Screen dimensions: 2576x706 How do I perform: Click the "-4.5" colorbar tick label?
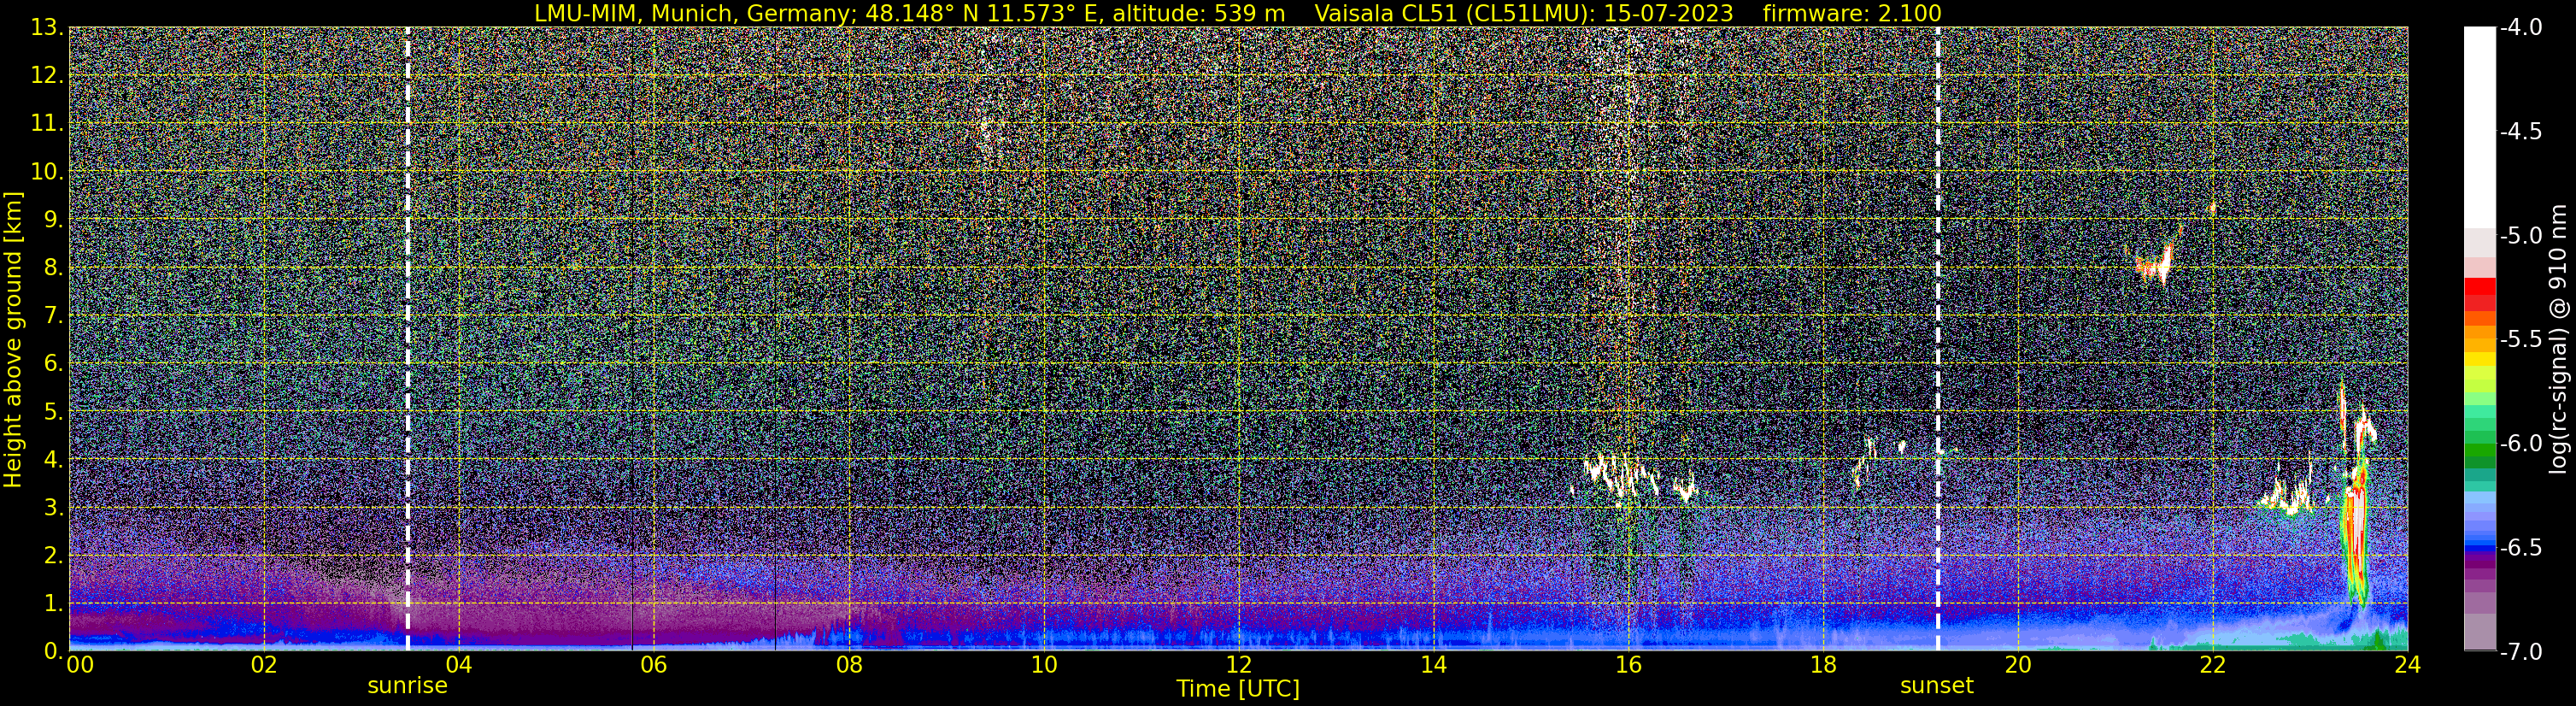coord(2520,132)
